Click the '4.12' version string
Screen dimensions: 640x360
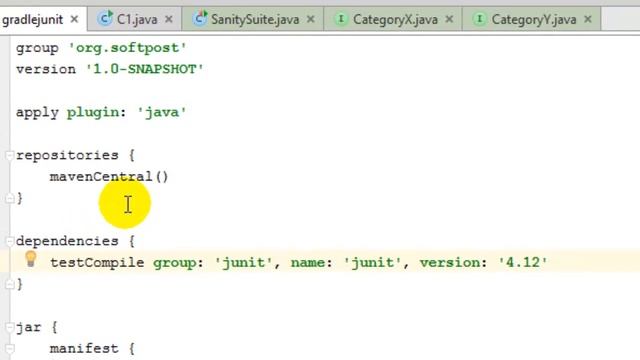[523, 262]
